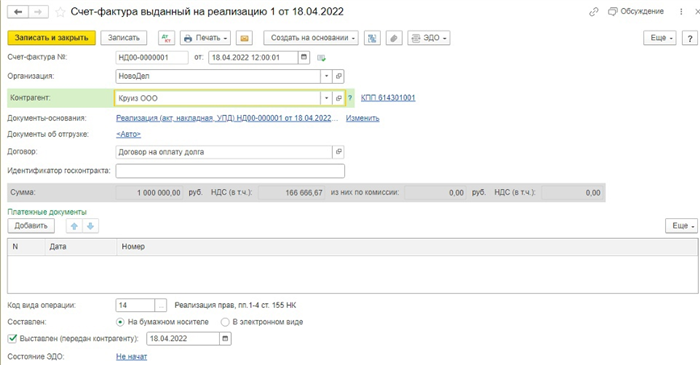Viewport: 700px width, 365px height.
Task: Click the Выставлен date field 18.04.2022
Action: pos(183,339)
